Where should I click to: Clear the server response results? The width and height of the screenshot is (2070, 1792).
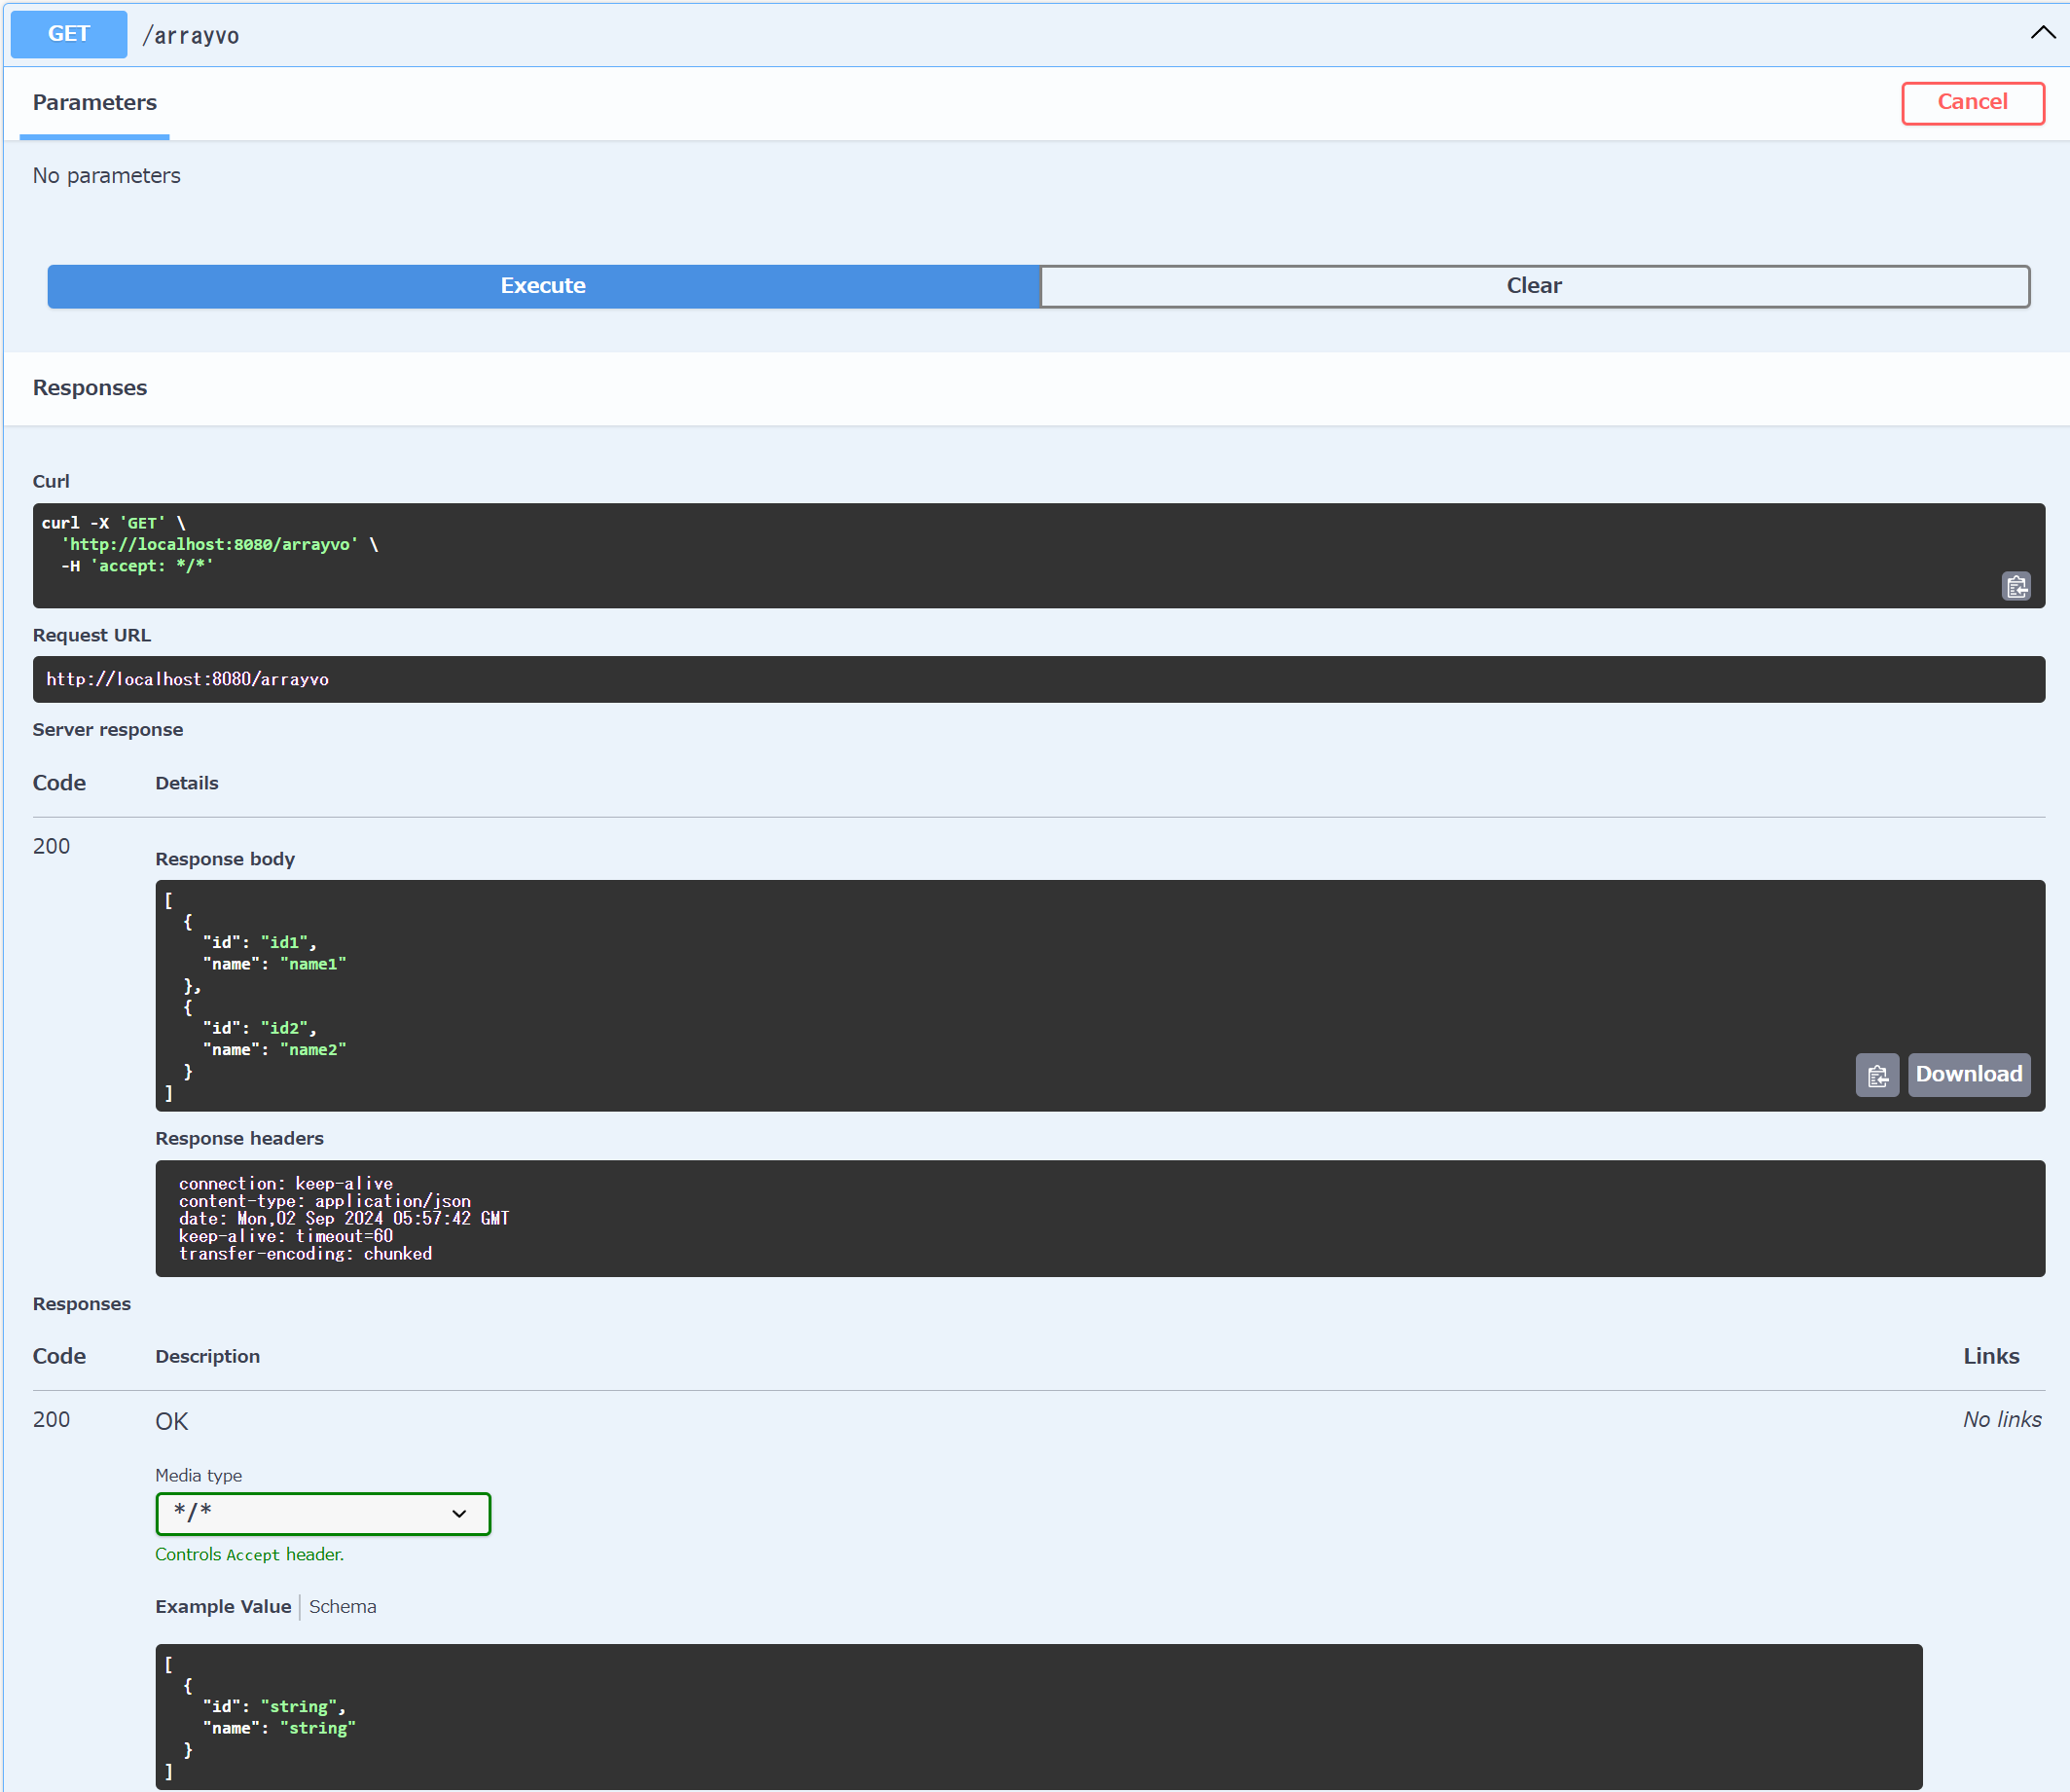pyautogui.click(x=1534, y=286)
